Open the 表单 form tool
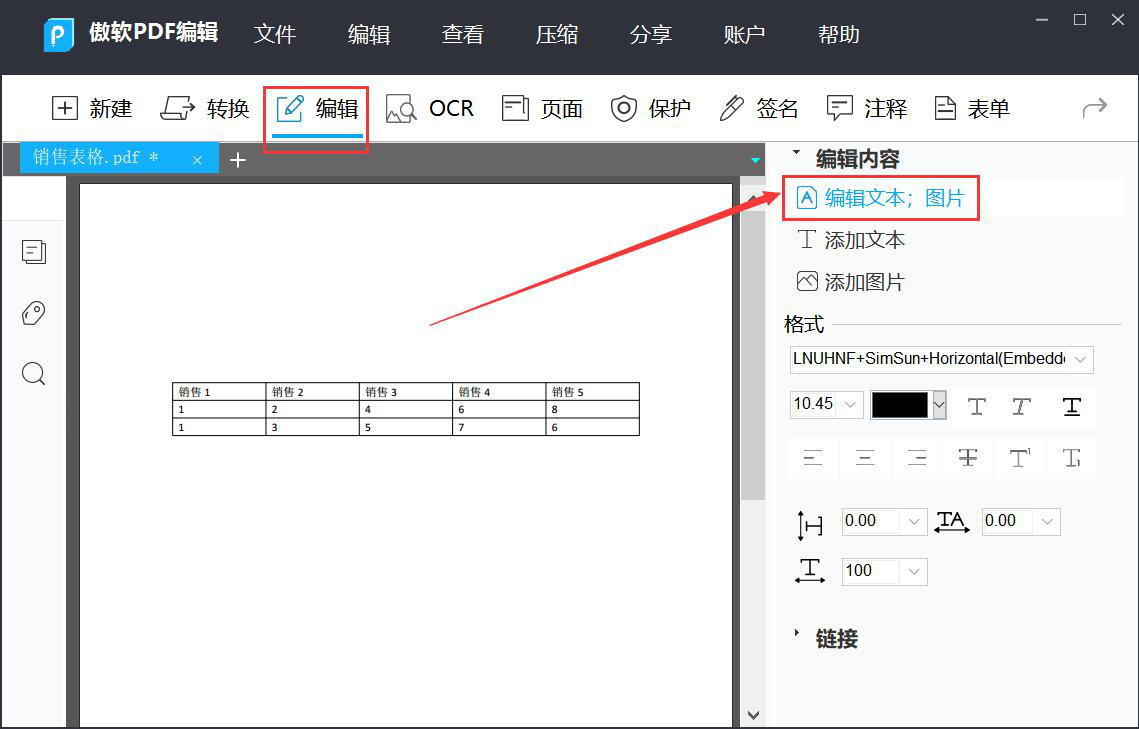 point(972,109)
